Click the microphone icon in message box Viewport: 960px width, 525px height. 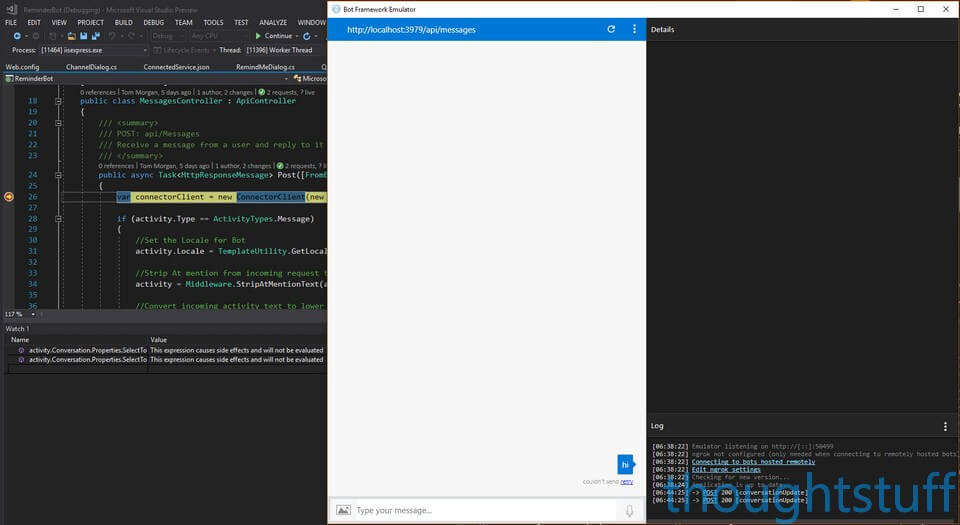(629, 510)
